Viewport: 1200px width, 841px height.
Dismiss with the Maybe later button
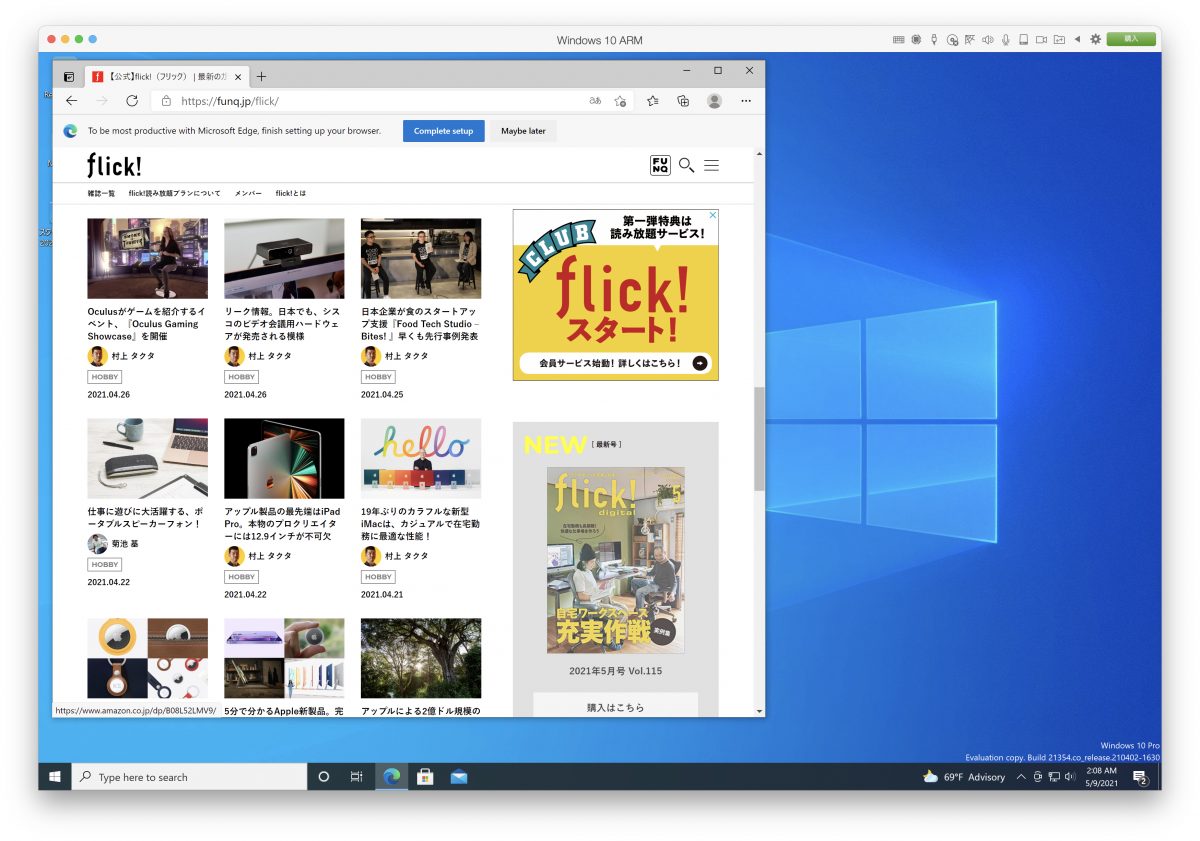523,131
